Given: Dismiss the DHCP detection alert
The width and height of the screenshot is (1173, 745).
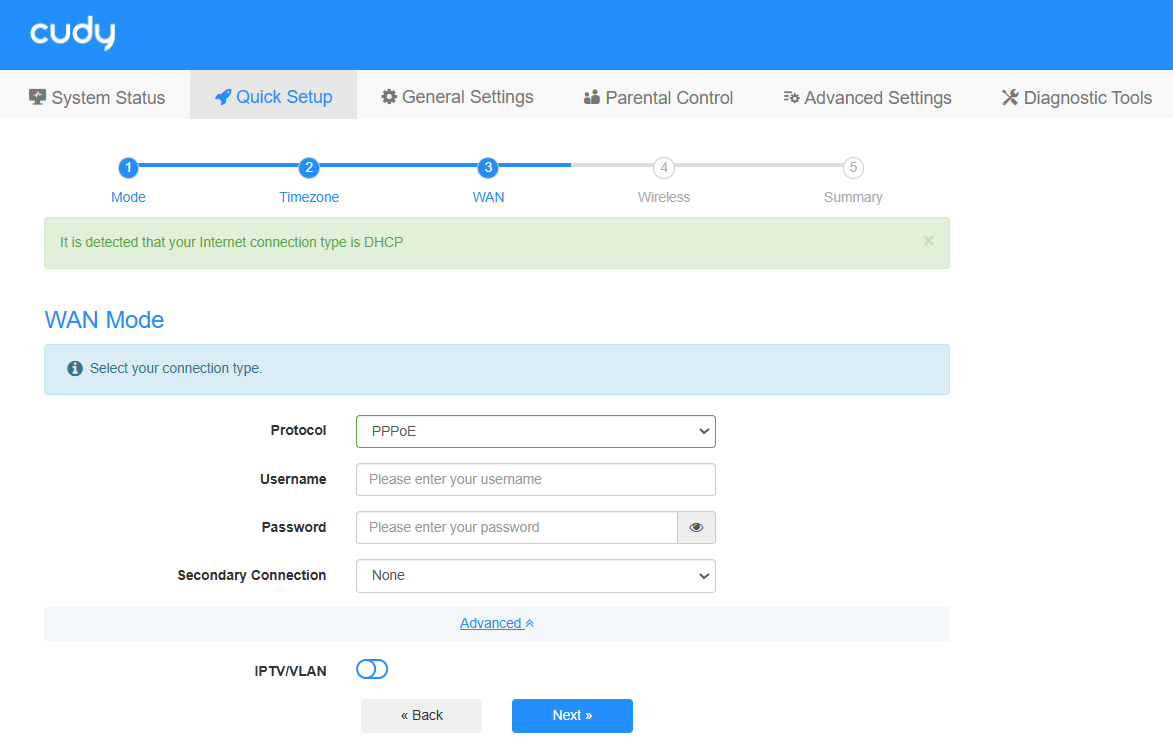Looking at the screenshot, I should point(928,241).
